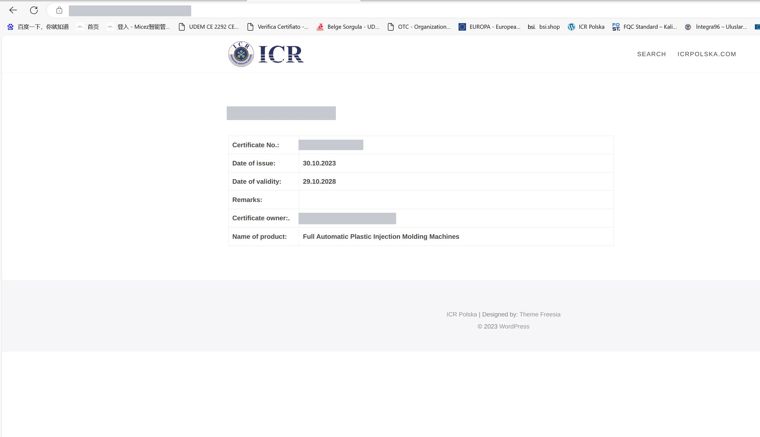The width and height of the screenshot is (760, 437).
Task: Open the Verifica Certifiato bookmark
Action: tap(277, 27)
